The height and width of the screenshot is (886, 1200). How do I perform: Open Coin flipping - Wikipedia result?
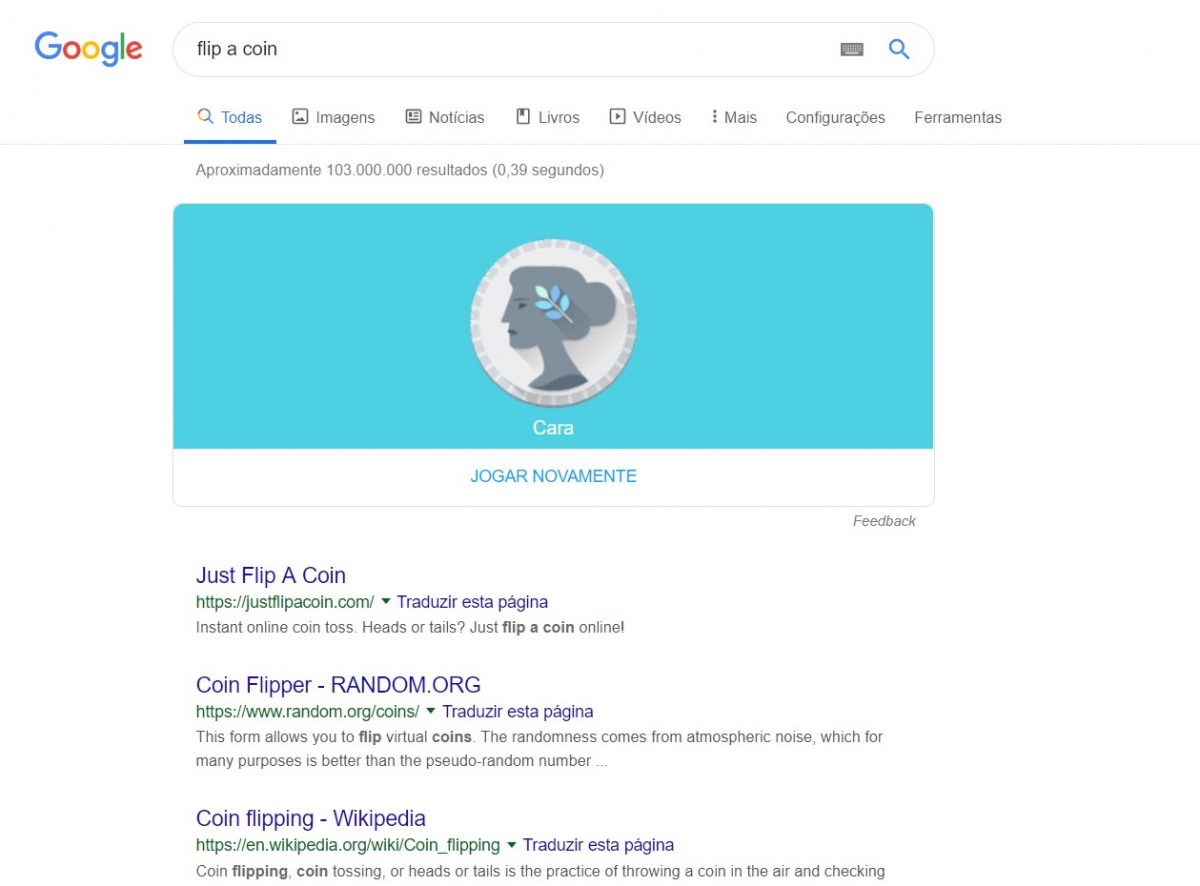pyautogui.click(x=311, y=818)
